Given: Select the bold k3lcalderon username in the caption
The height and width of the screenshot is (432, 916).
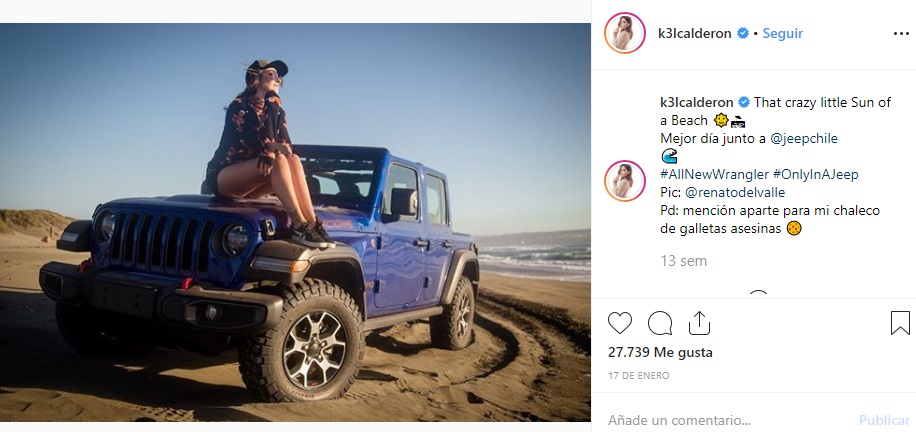Looking at the screenshot, I should click(x=697, y=102).
